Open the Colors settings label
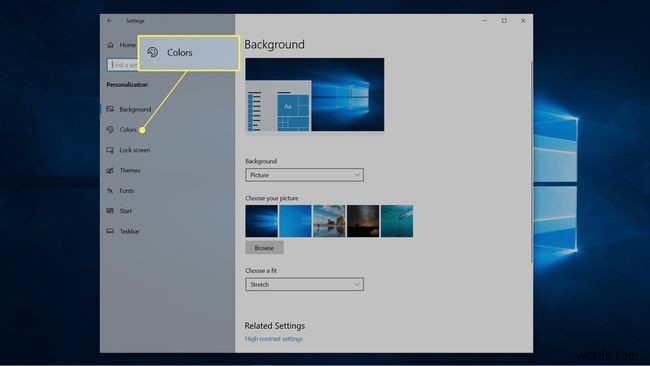Viewport: 650px width, 366px height. pos(128,129)
